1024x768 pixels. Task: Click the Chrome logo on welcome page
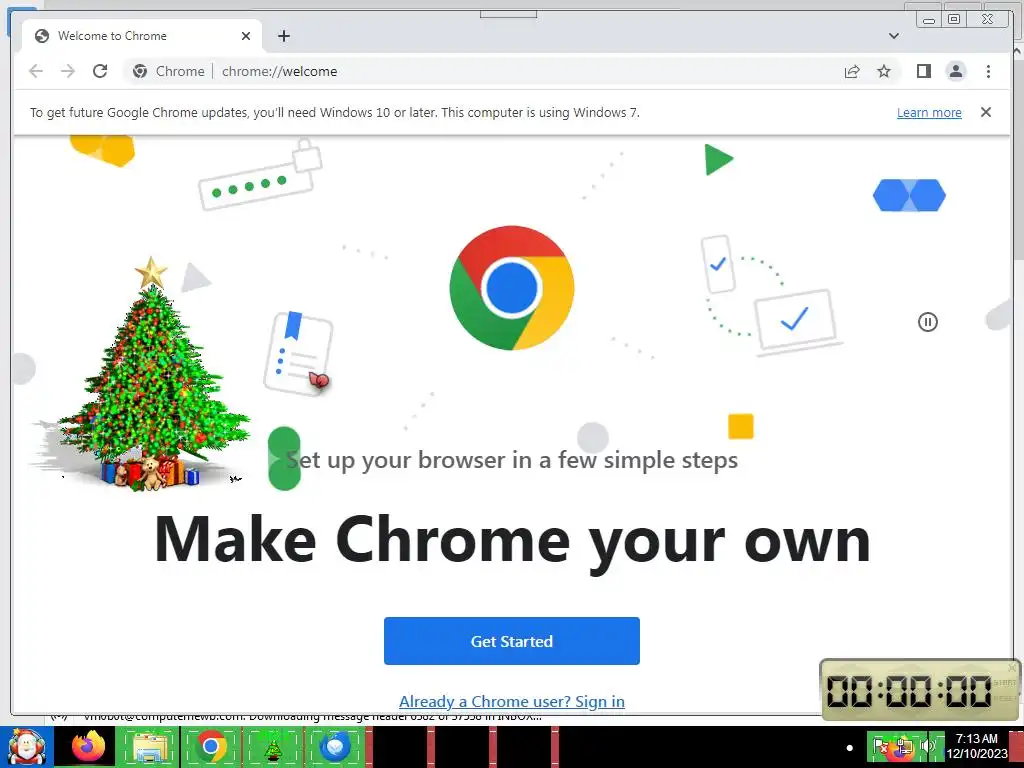coord(511,288)
